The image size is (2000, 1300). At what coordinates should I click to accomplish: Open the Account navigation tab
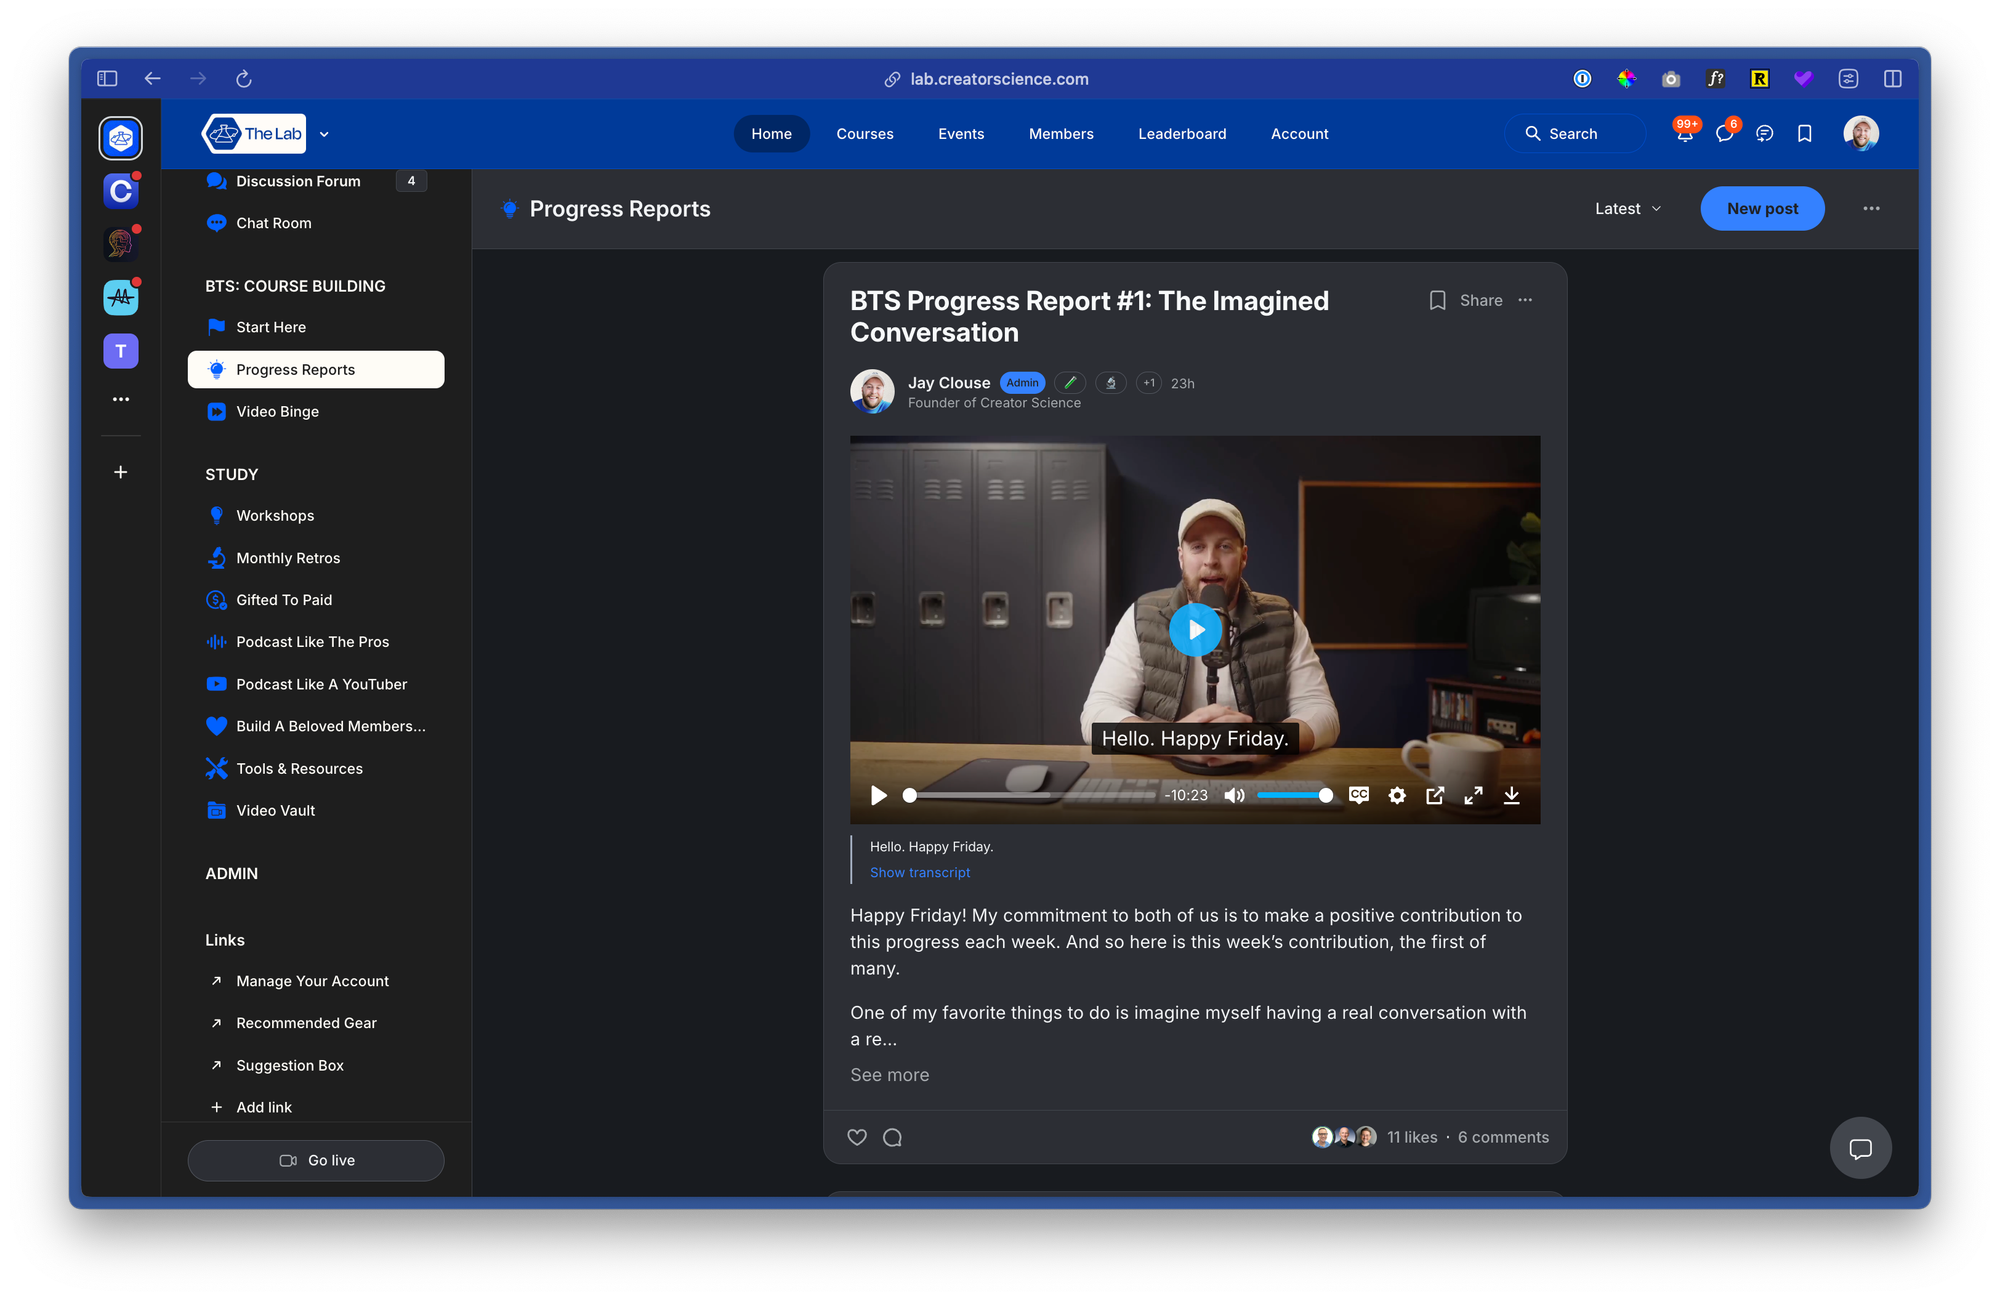tap(1299, 134)
